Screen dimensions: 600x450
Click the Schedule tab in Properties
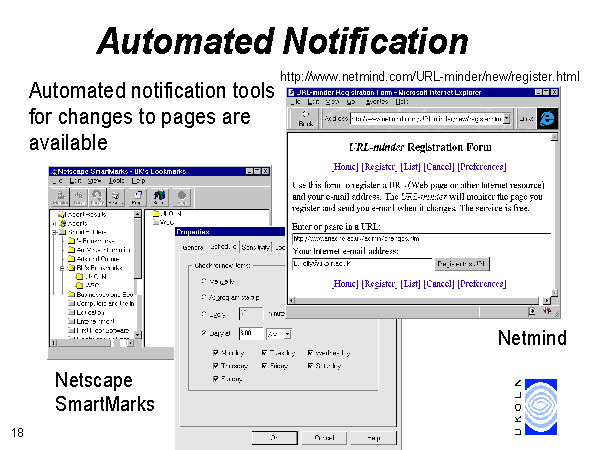click(x=223, y=246)
